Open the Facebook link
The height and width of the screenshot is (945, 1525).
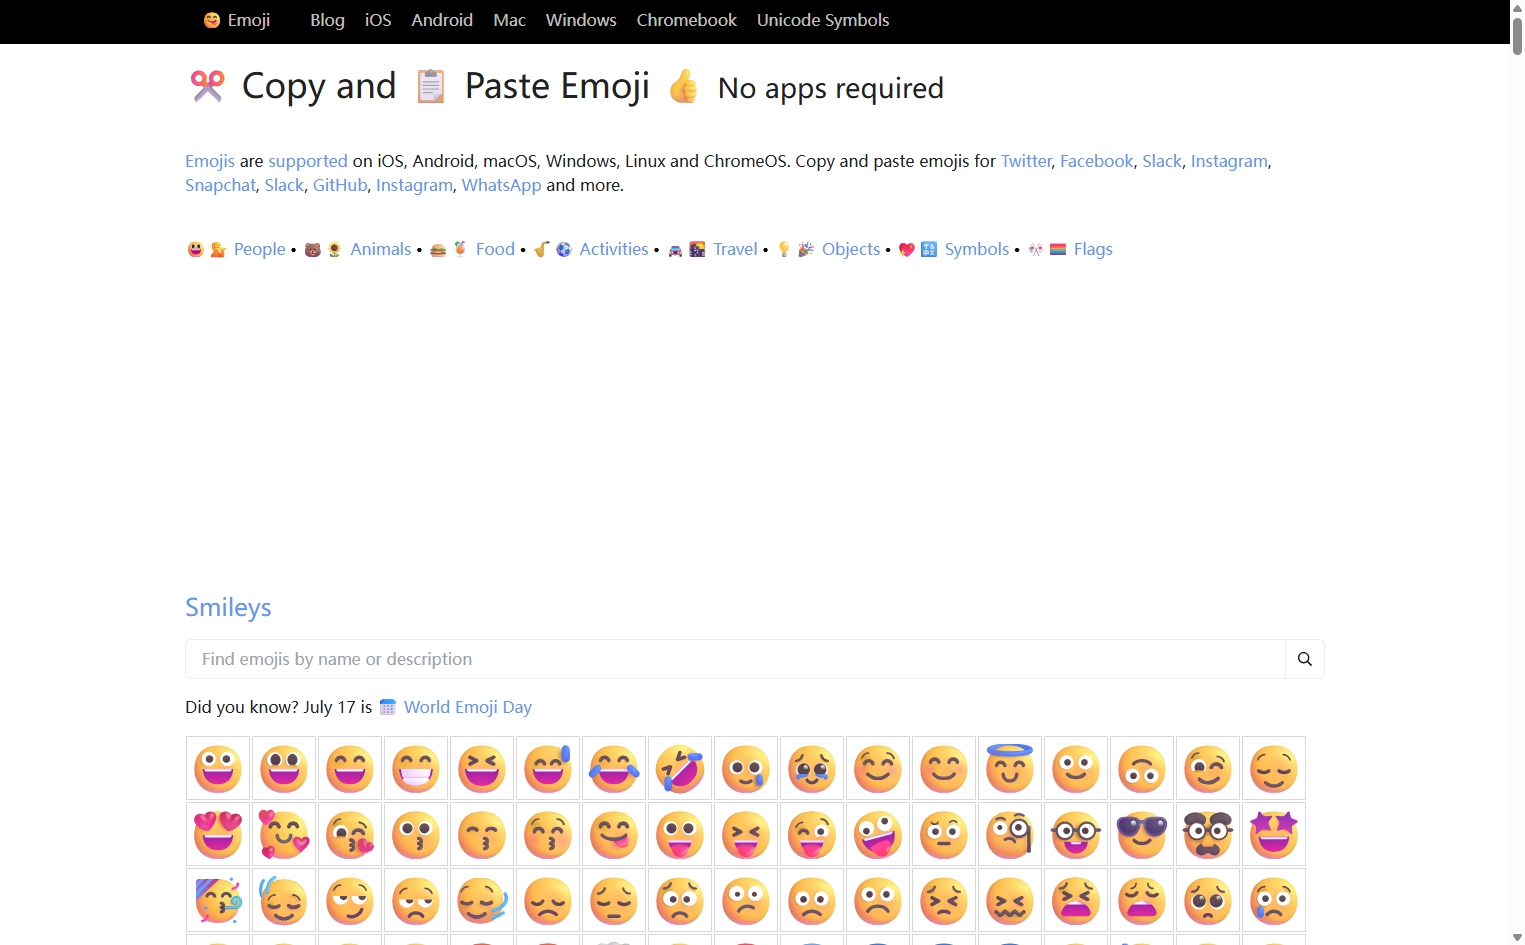click(1096, 161)
